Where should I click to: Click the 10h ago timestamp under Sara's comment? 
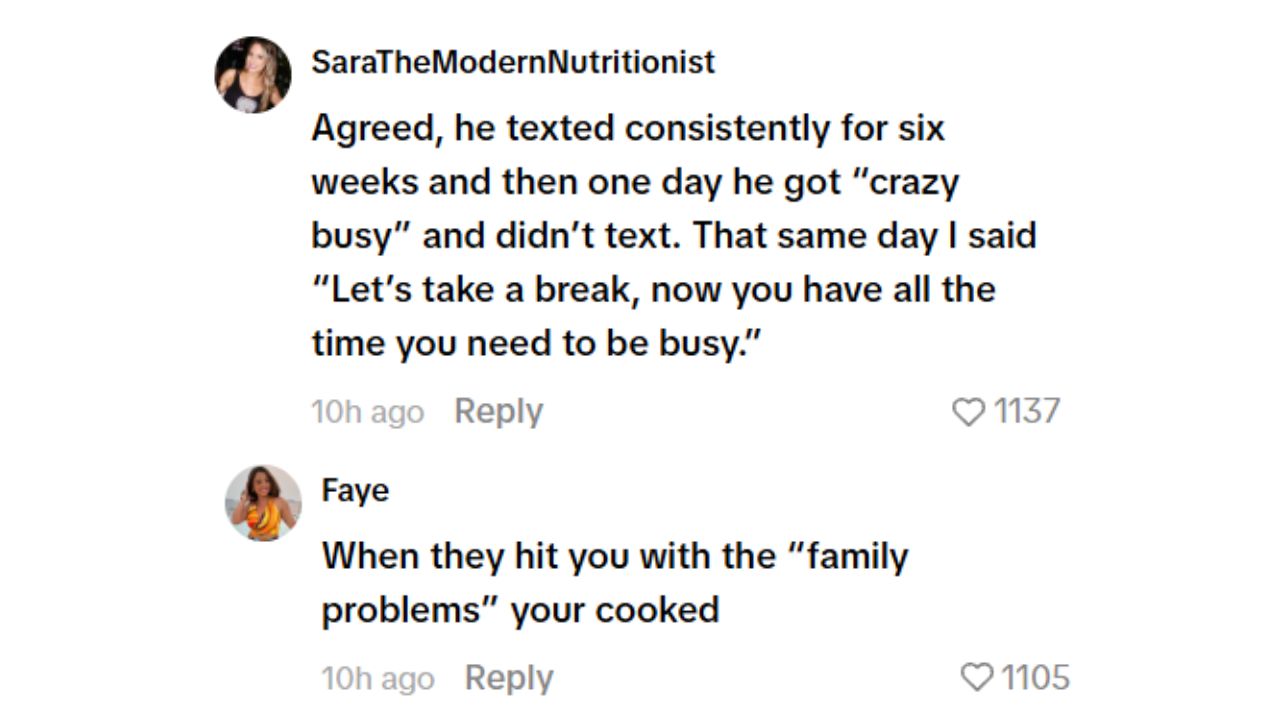[x=367, y=412]
